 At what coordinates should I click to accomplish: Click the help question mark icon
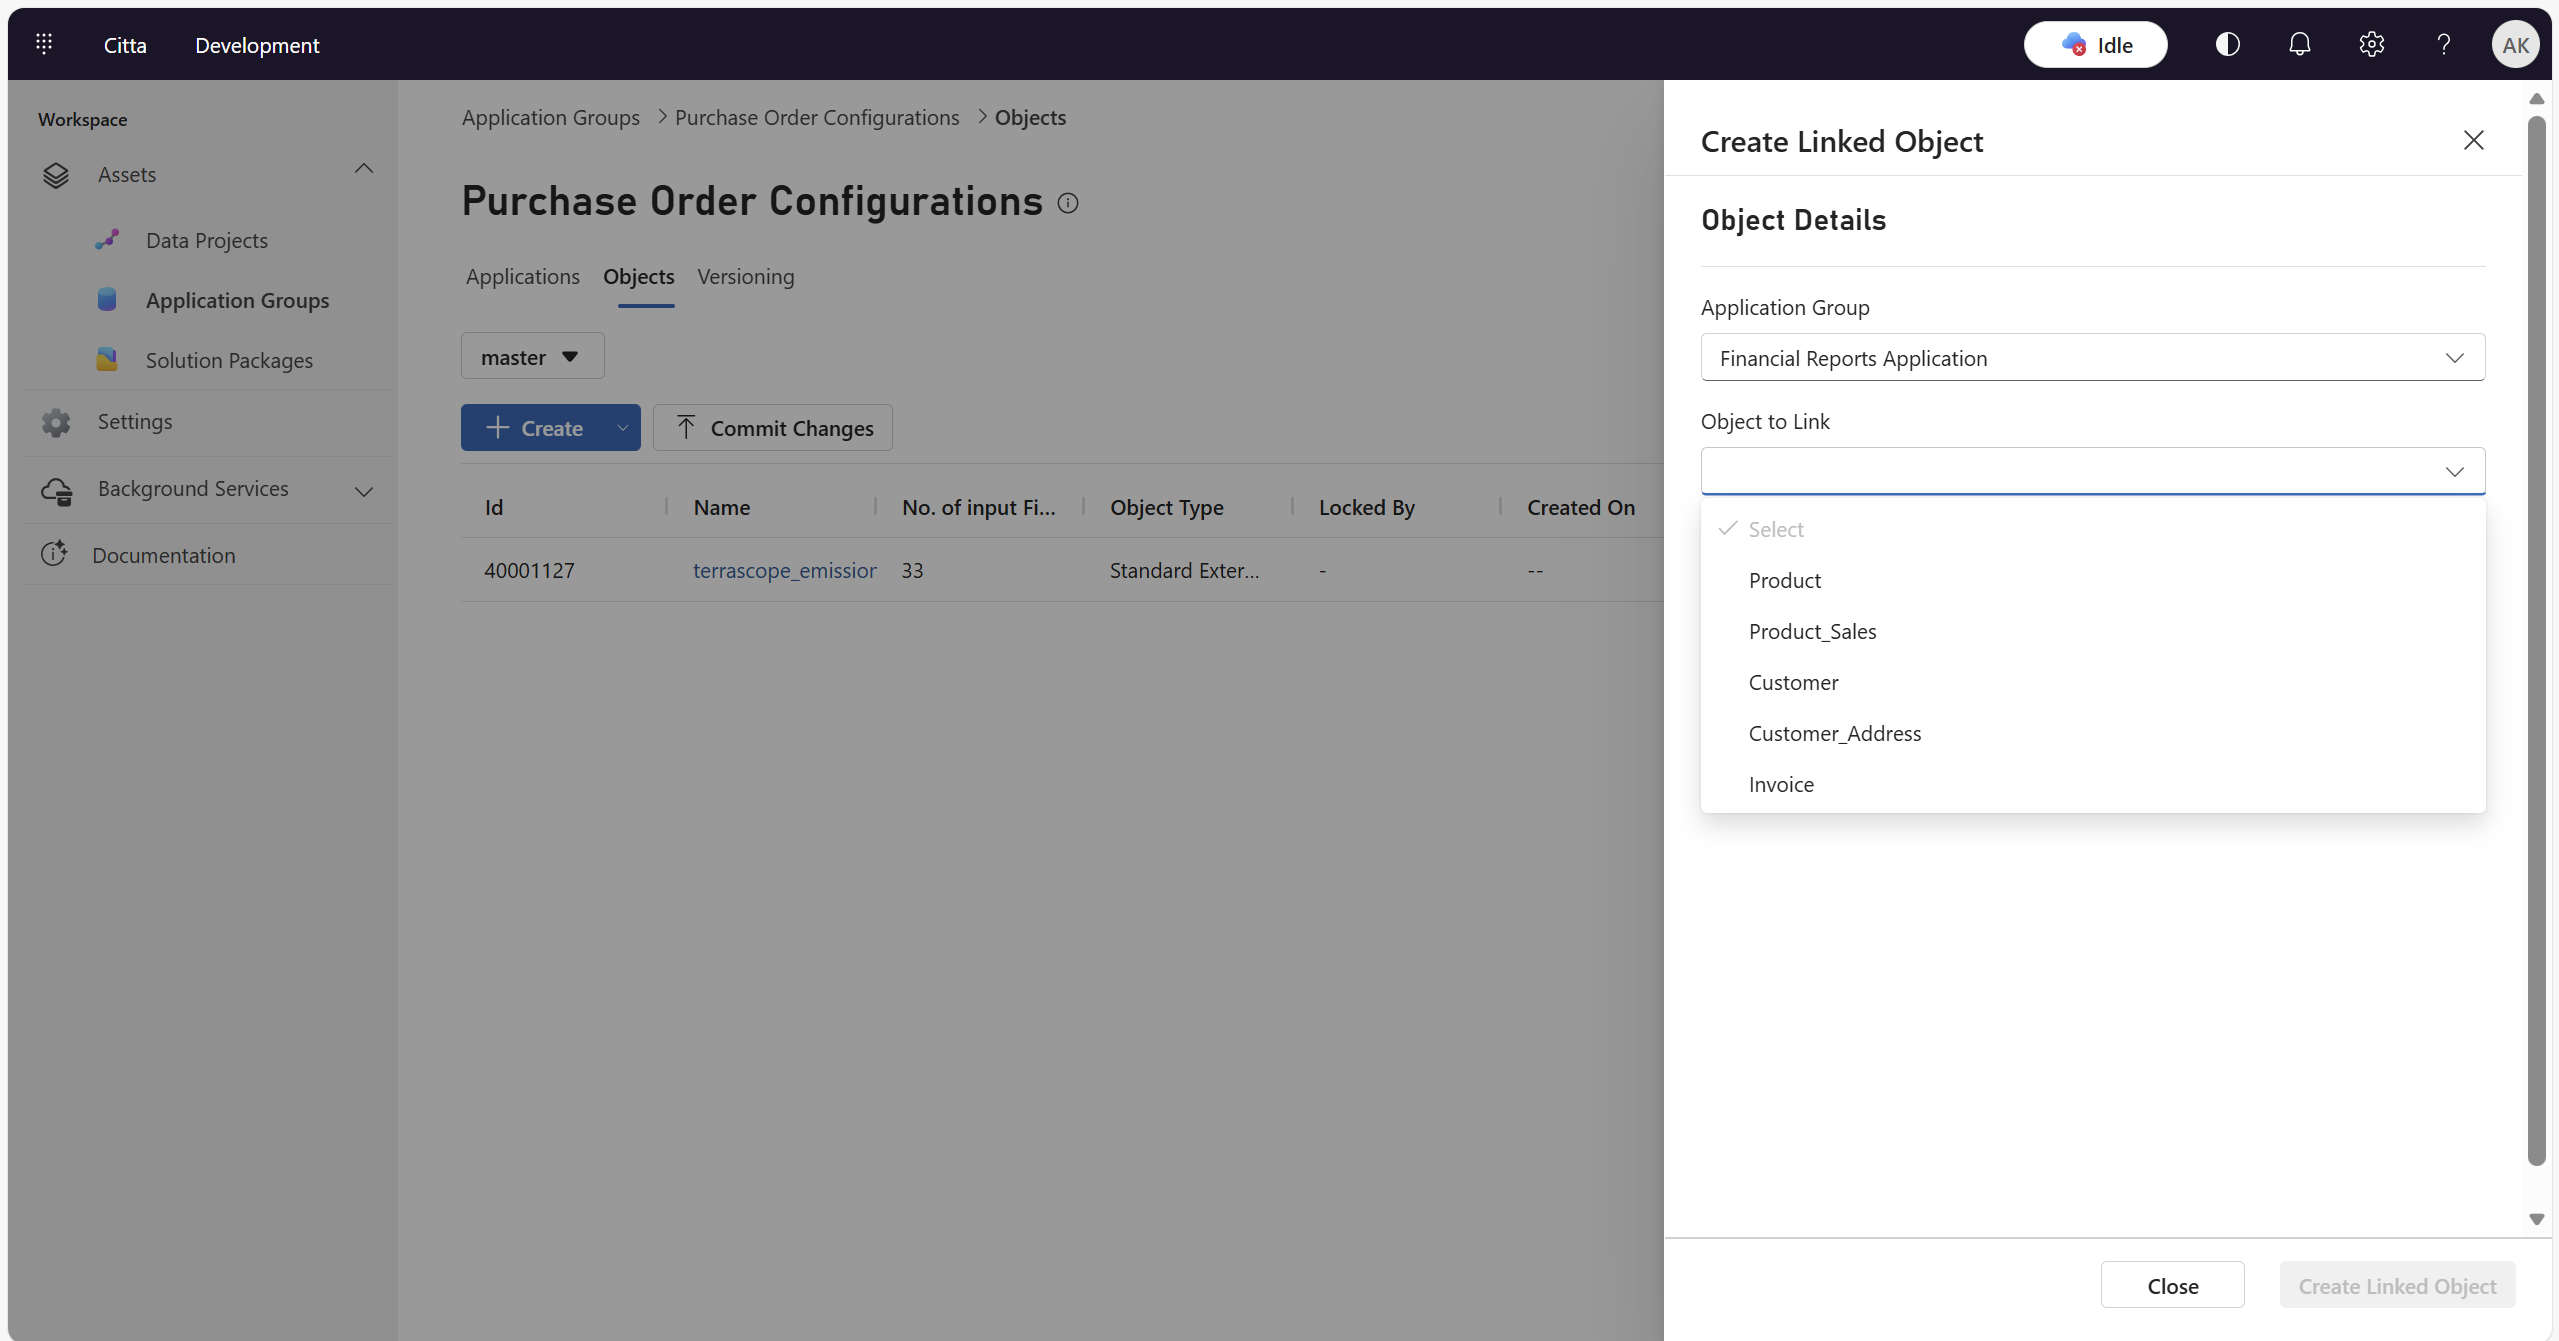coord(2443,44)
